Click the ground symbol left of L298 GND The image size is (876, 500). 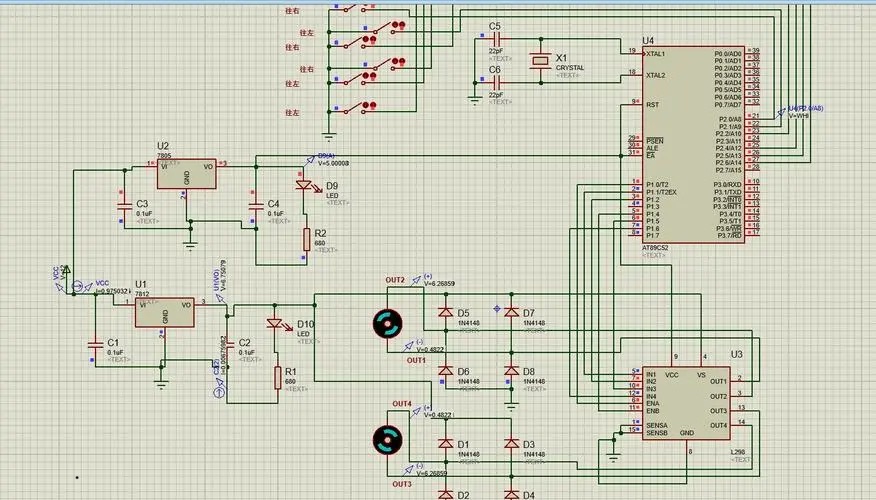613,458
